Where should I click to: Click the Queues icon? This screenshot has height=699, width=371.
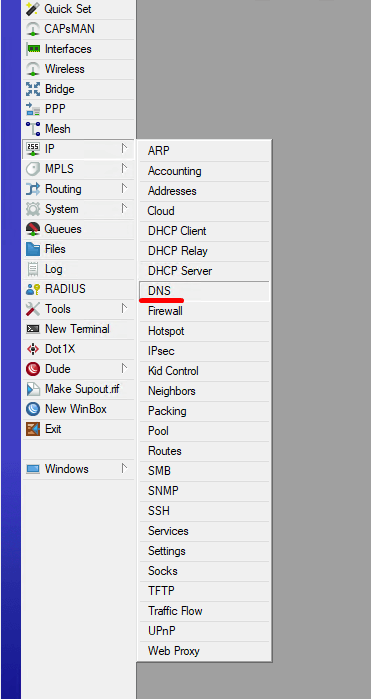pos(33,229)
